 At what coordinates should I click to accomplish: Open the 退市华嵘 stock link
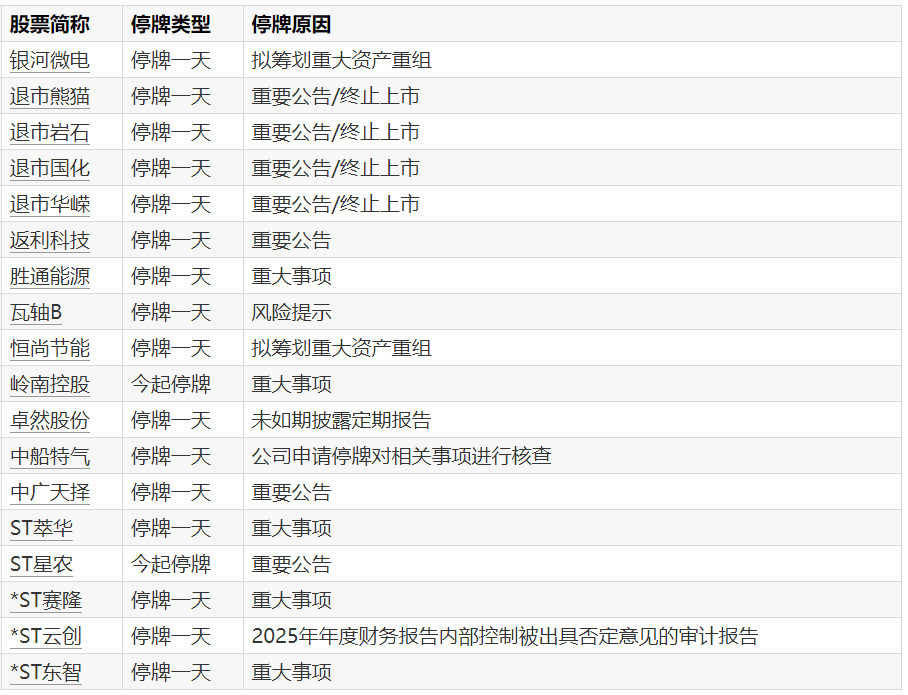pos(50,204)
